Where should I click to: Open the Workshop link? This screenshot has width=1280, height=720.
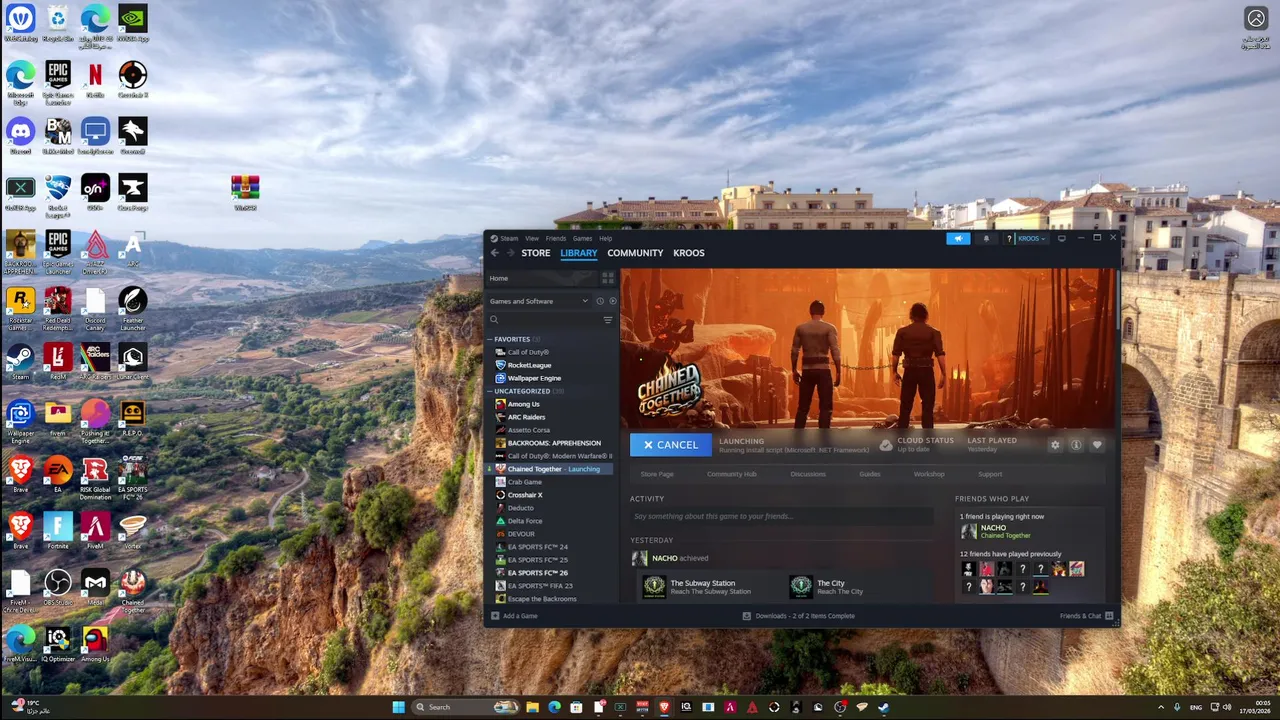click(x=929, y=474)
